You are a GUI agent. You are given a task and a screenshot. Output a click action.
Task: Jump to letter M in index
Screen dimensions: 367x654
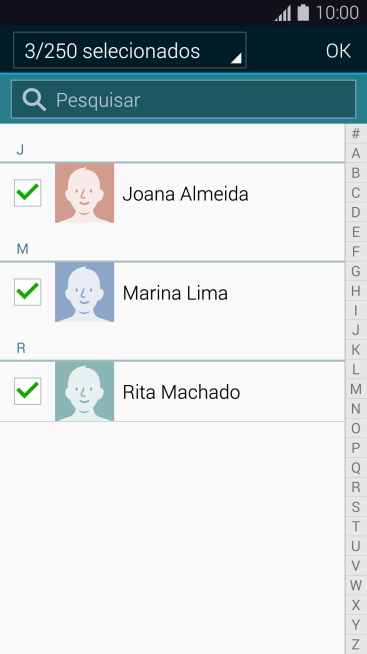pyautogui.click(x=356, y=389)
